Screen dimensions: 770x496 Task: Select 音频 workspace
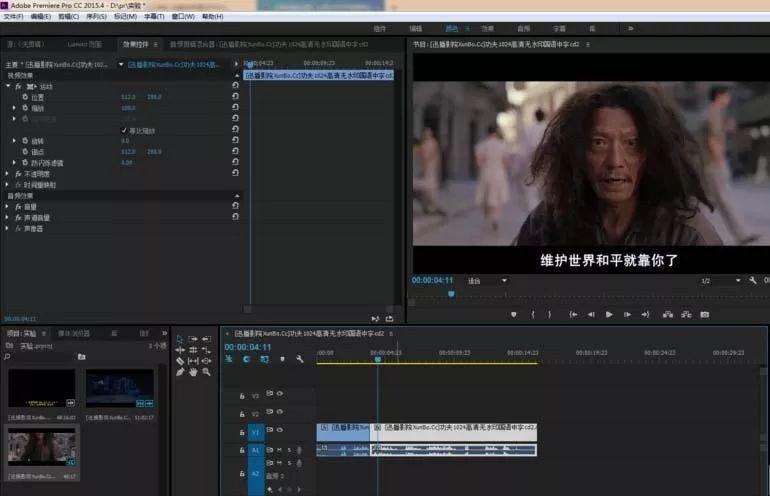(x=523, y=28)
